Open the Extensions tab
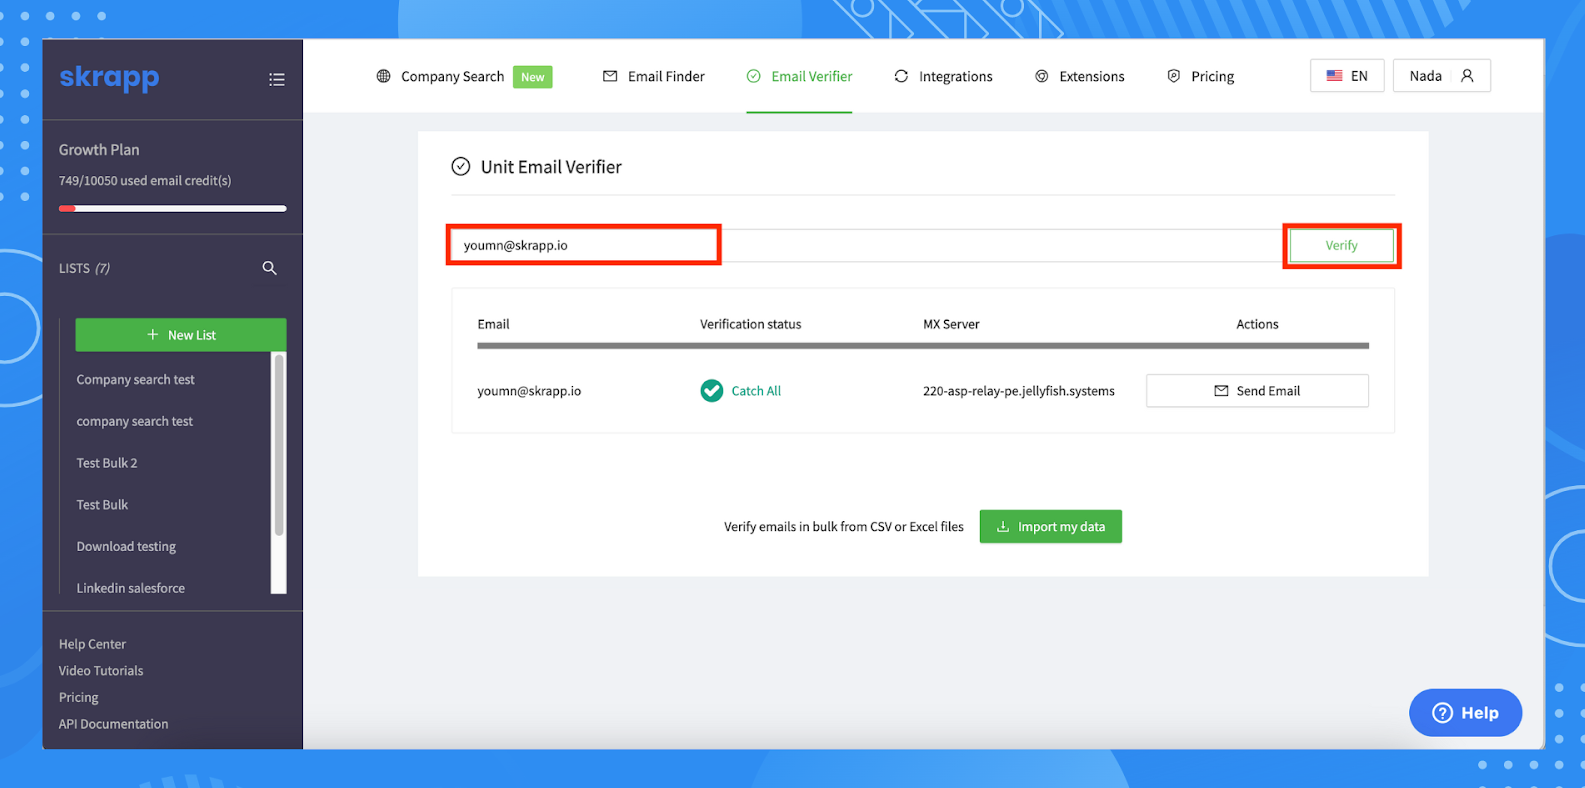Screen dimensions: 1585x788 1079,76
